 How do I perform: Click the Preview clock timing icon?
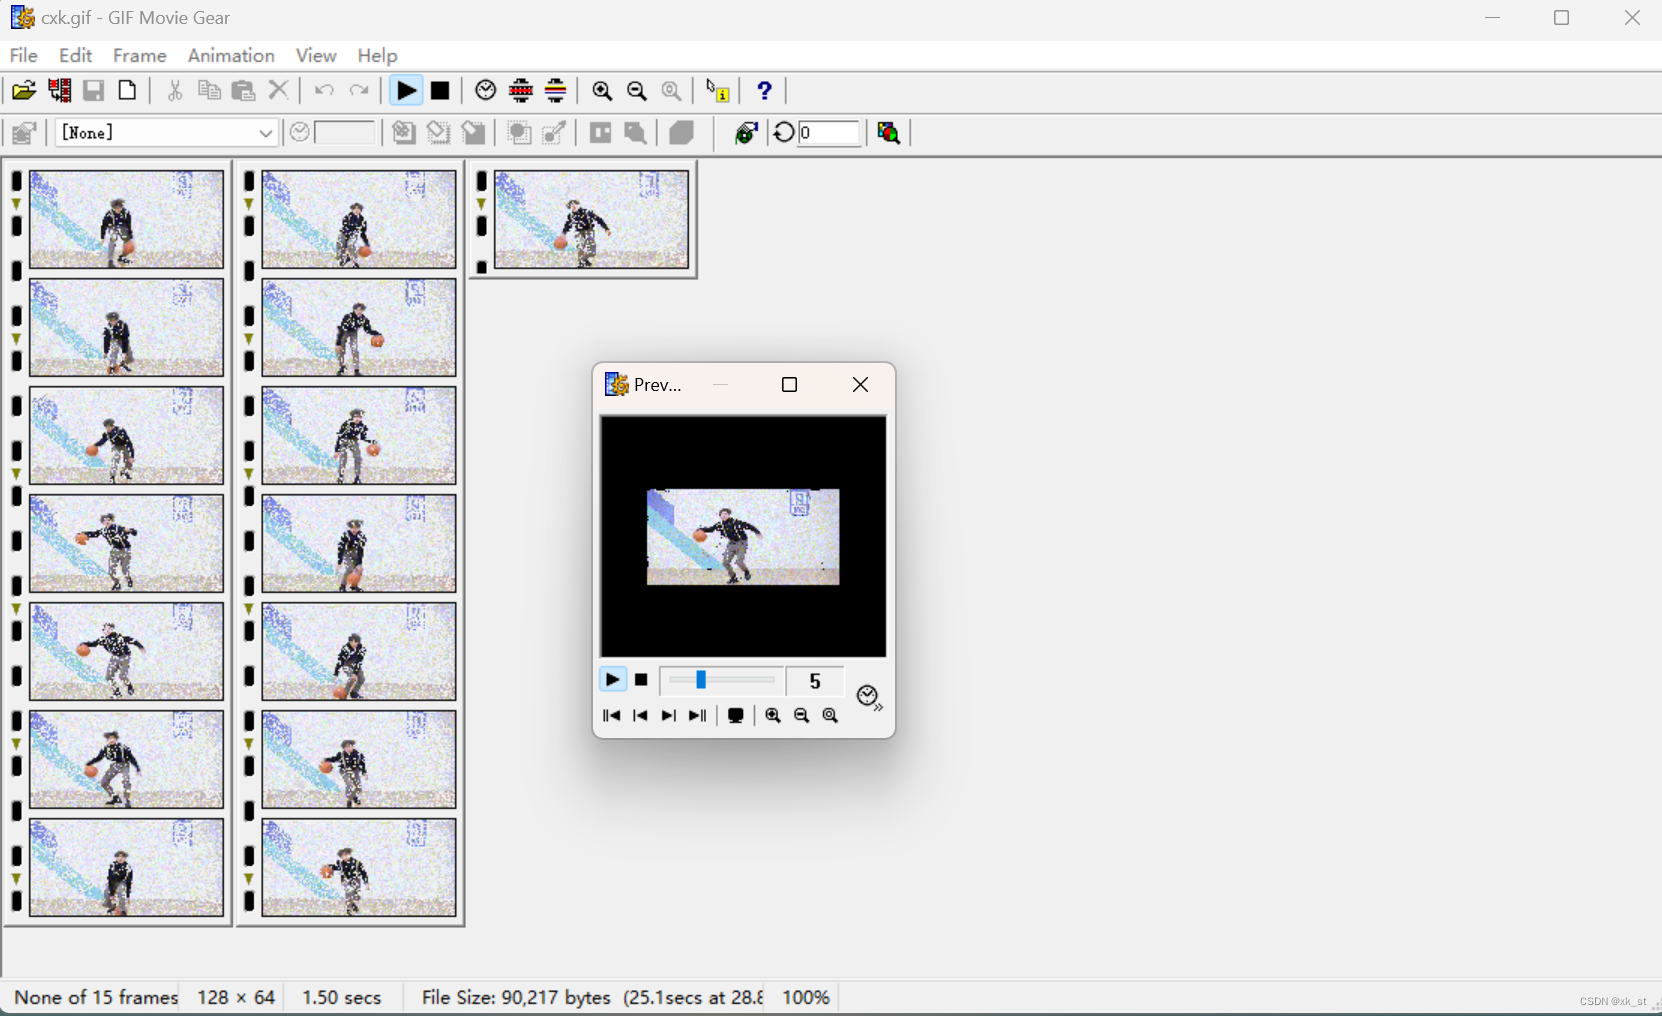(x=868, y=696)
